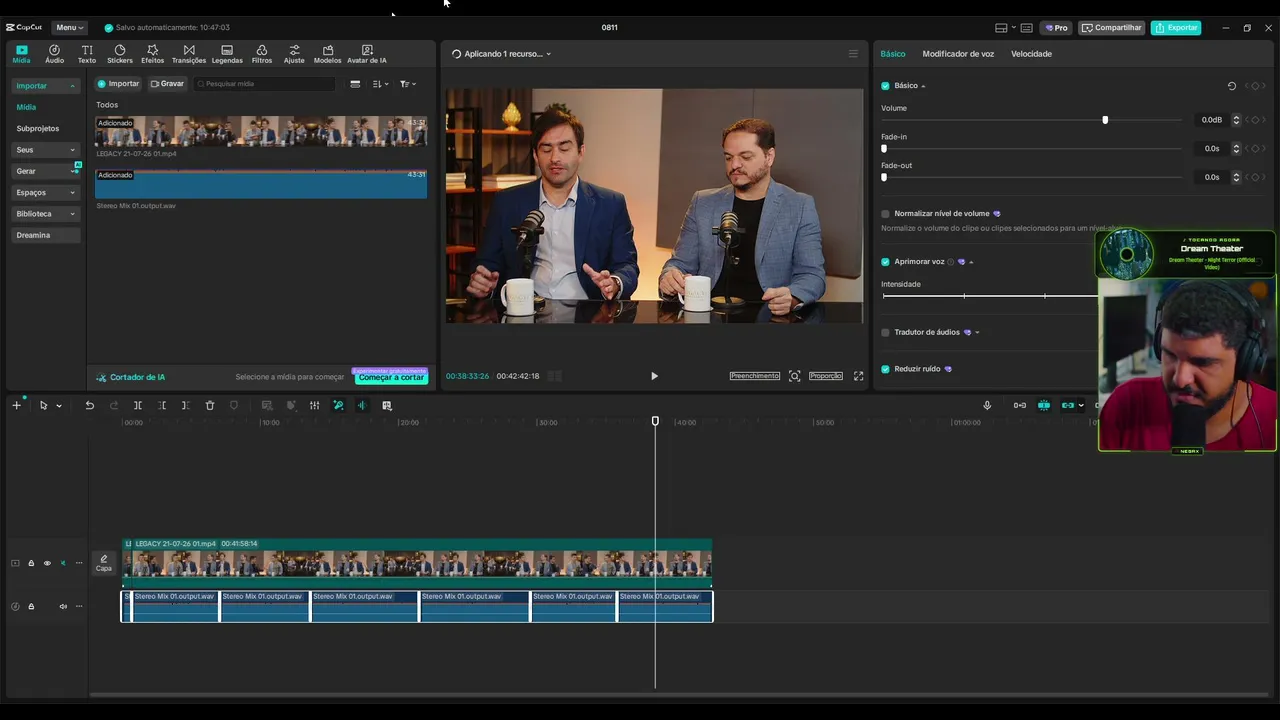Click the Compartilhar button
The image size is (1280, 720).
pos(1111,28)
